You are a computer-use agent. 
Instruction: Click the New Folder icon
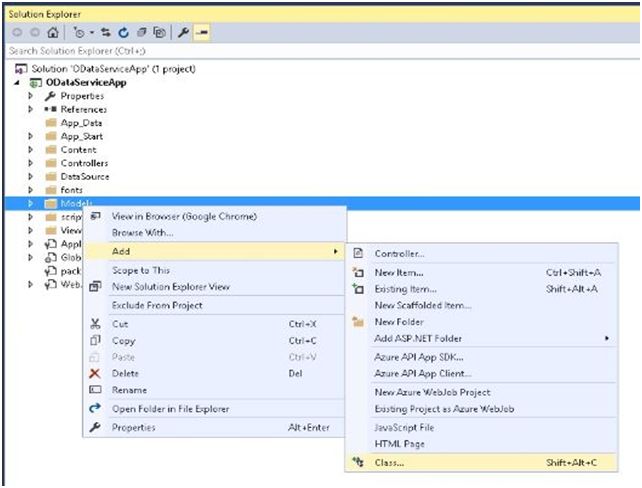[358, 322]
